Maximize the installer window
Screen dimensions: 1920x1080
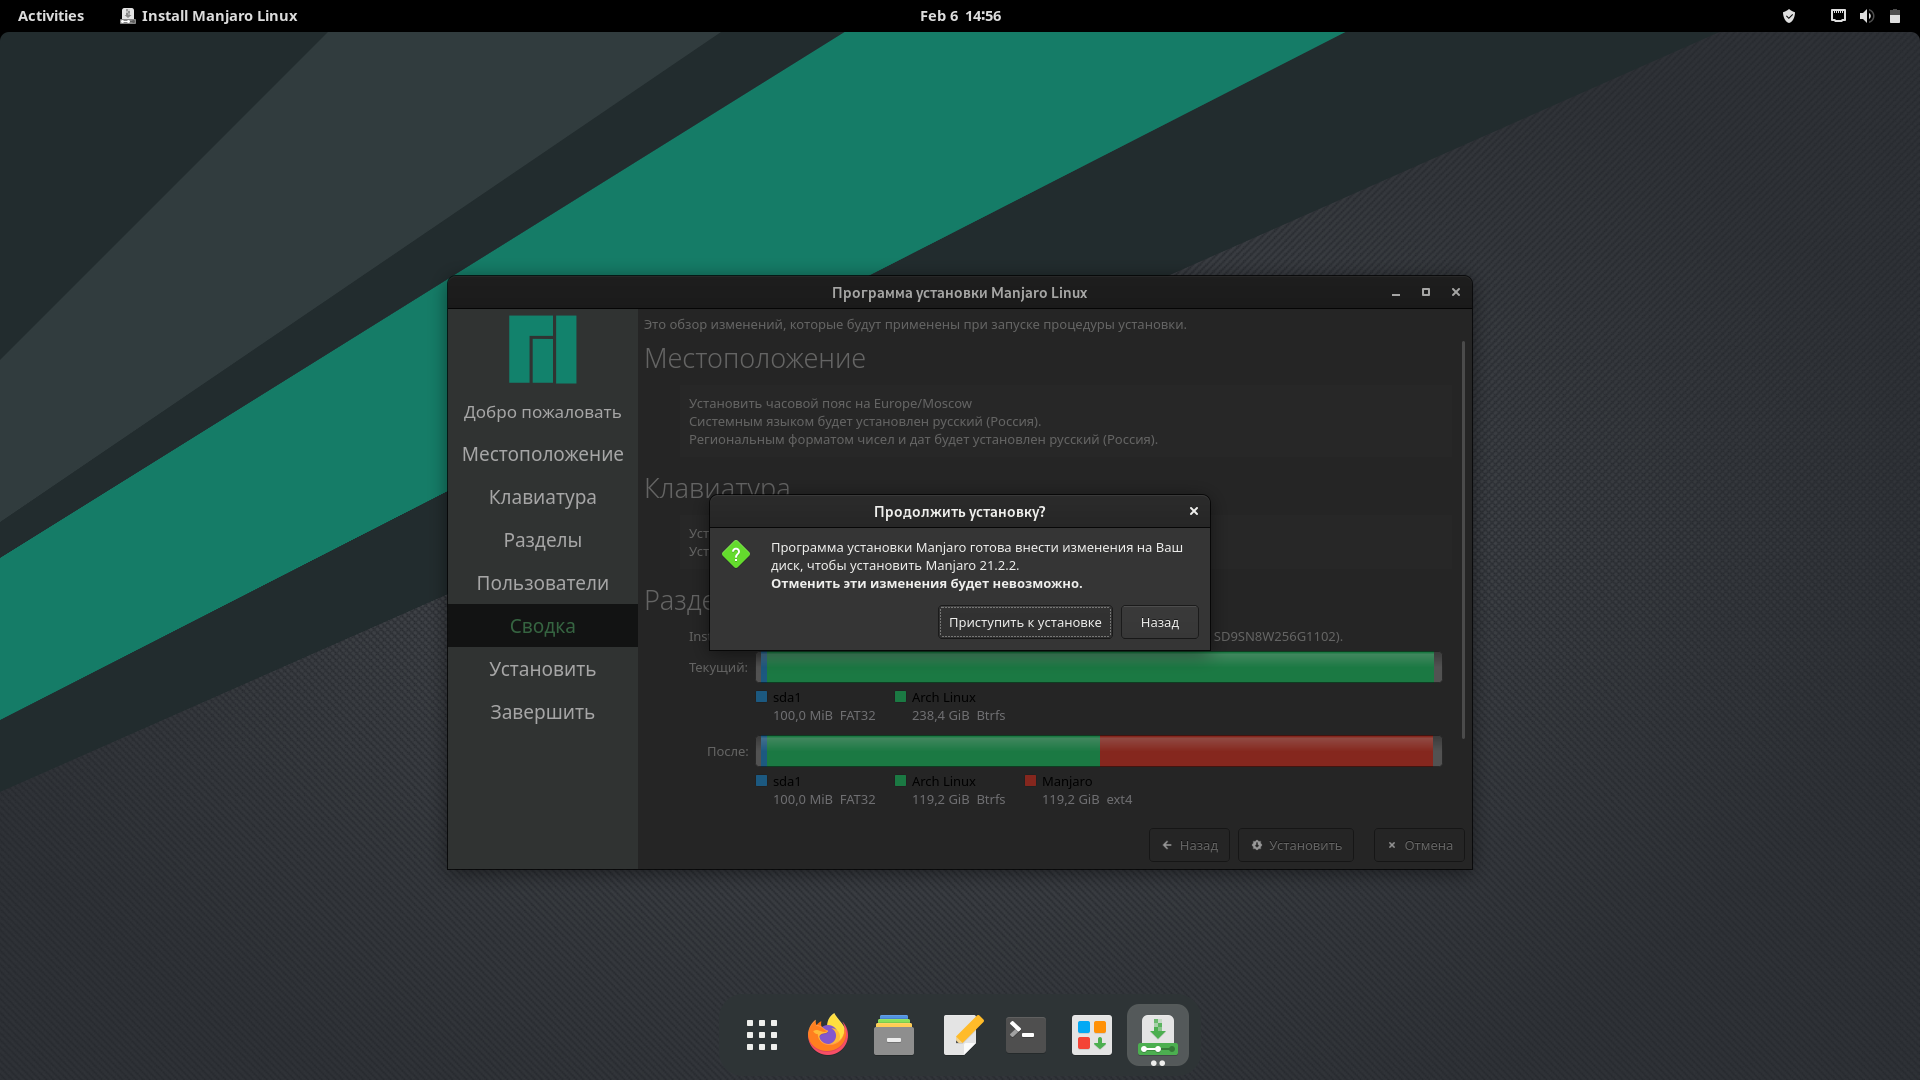pos(1426,293)
